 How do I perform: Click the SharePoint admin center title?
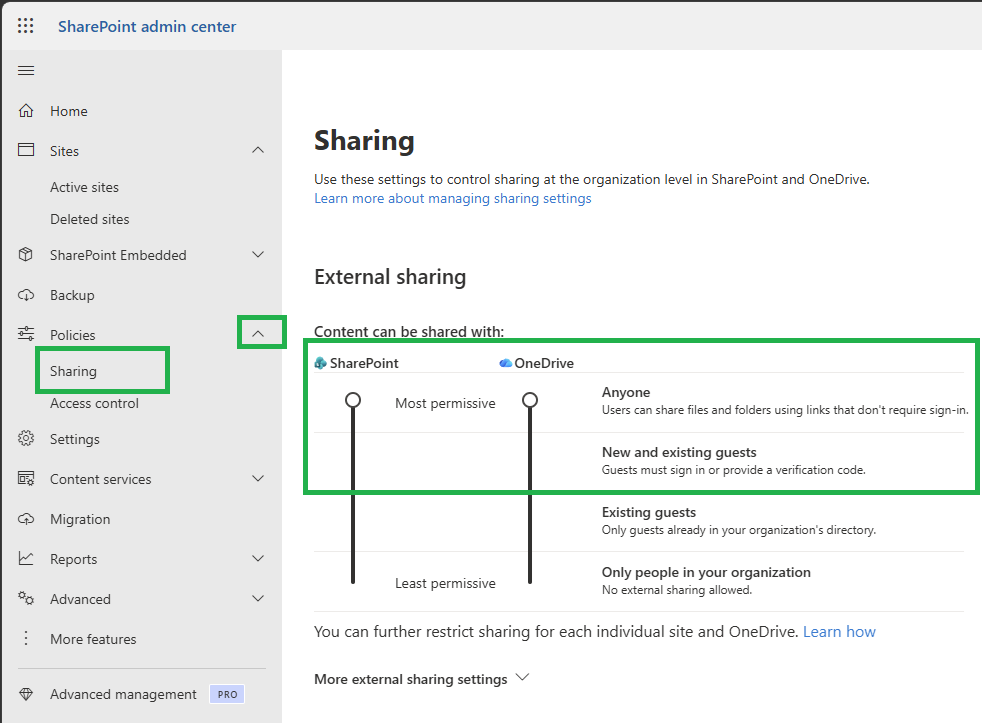(147, 26)
